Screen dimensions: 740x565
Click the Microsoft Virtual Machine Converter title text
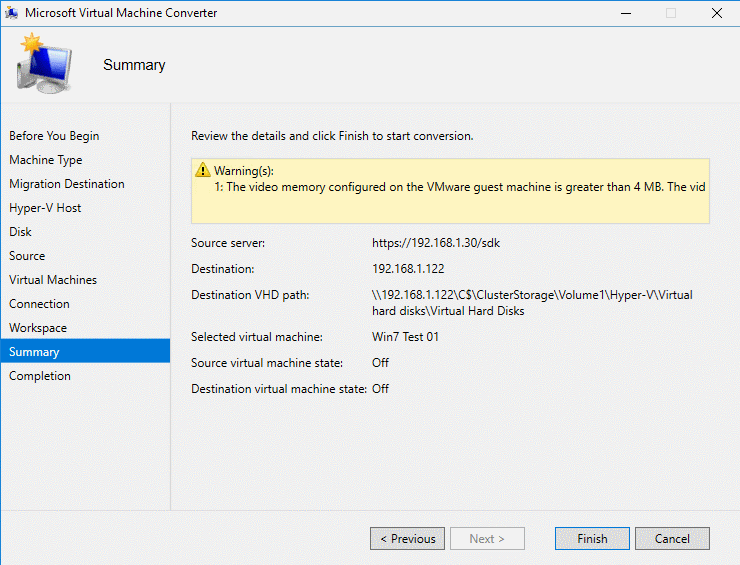click(x=121, y=13)
